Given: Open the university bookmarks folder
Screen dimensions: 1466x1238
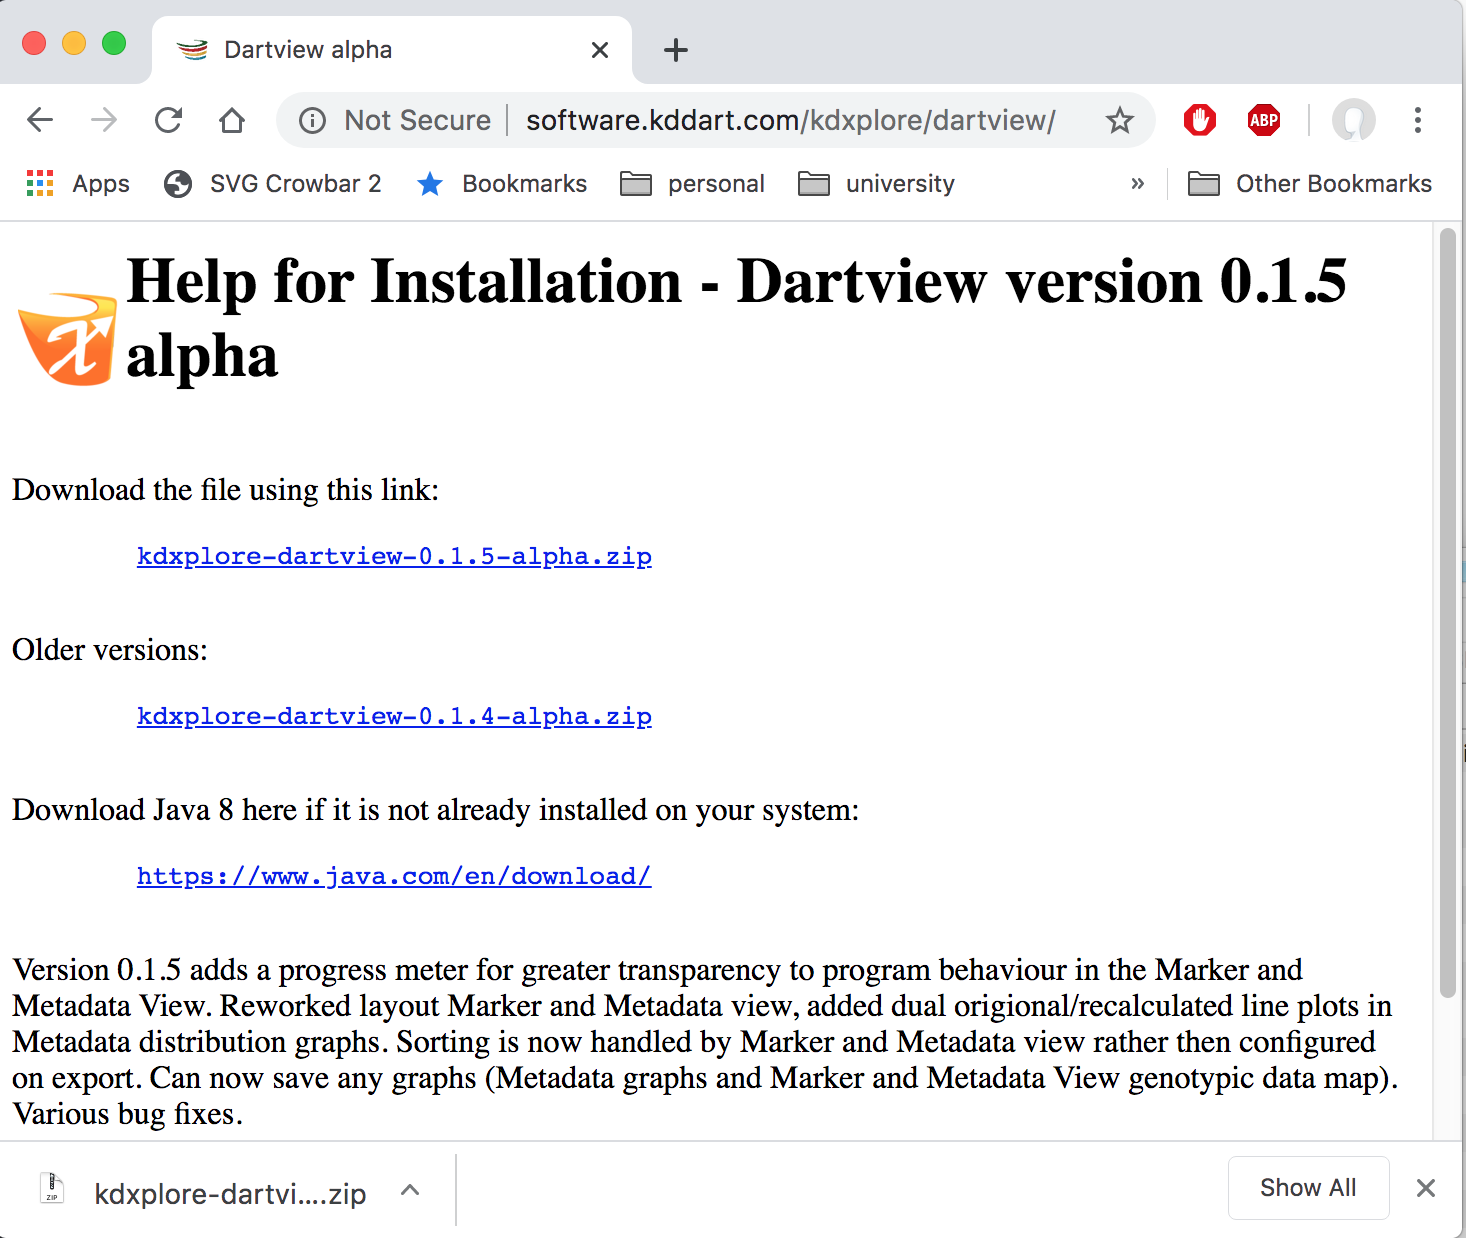Looking at the screenshot, I should click(x=877, y=184).
